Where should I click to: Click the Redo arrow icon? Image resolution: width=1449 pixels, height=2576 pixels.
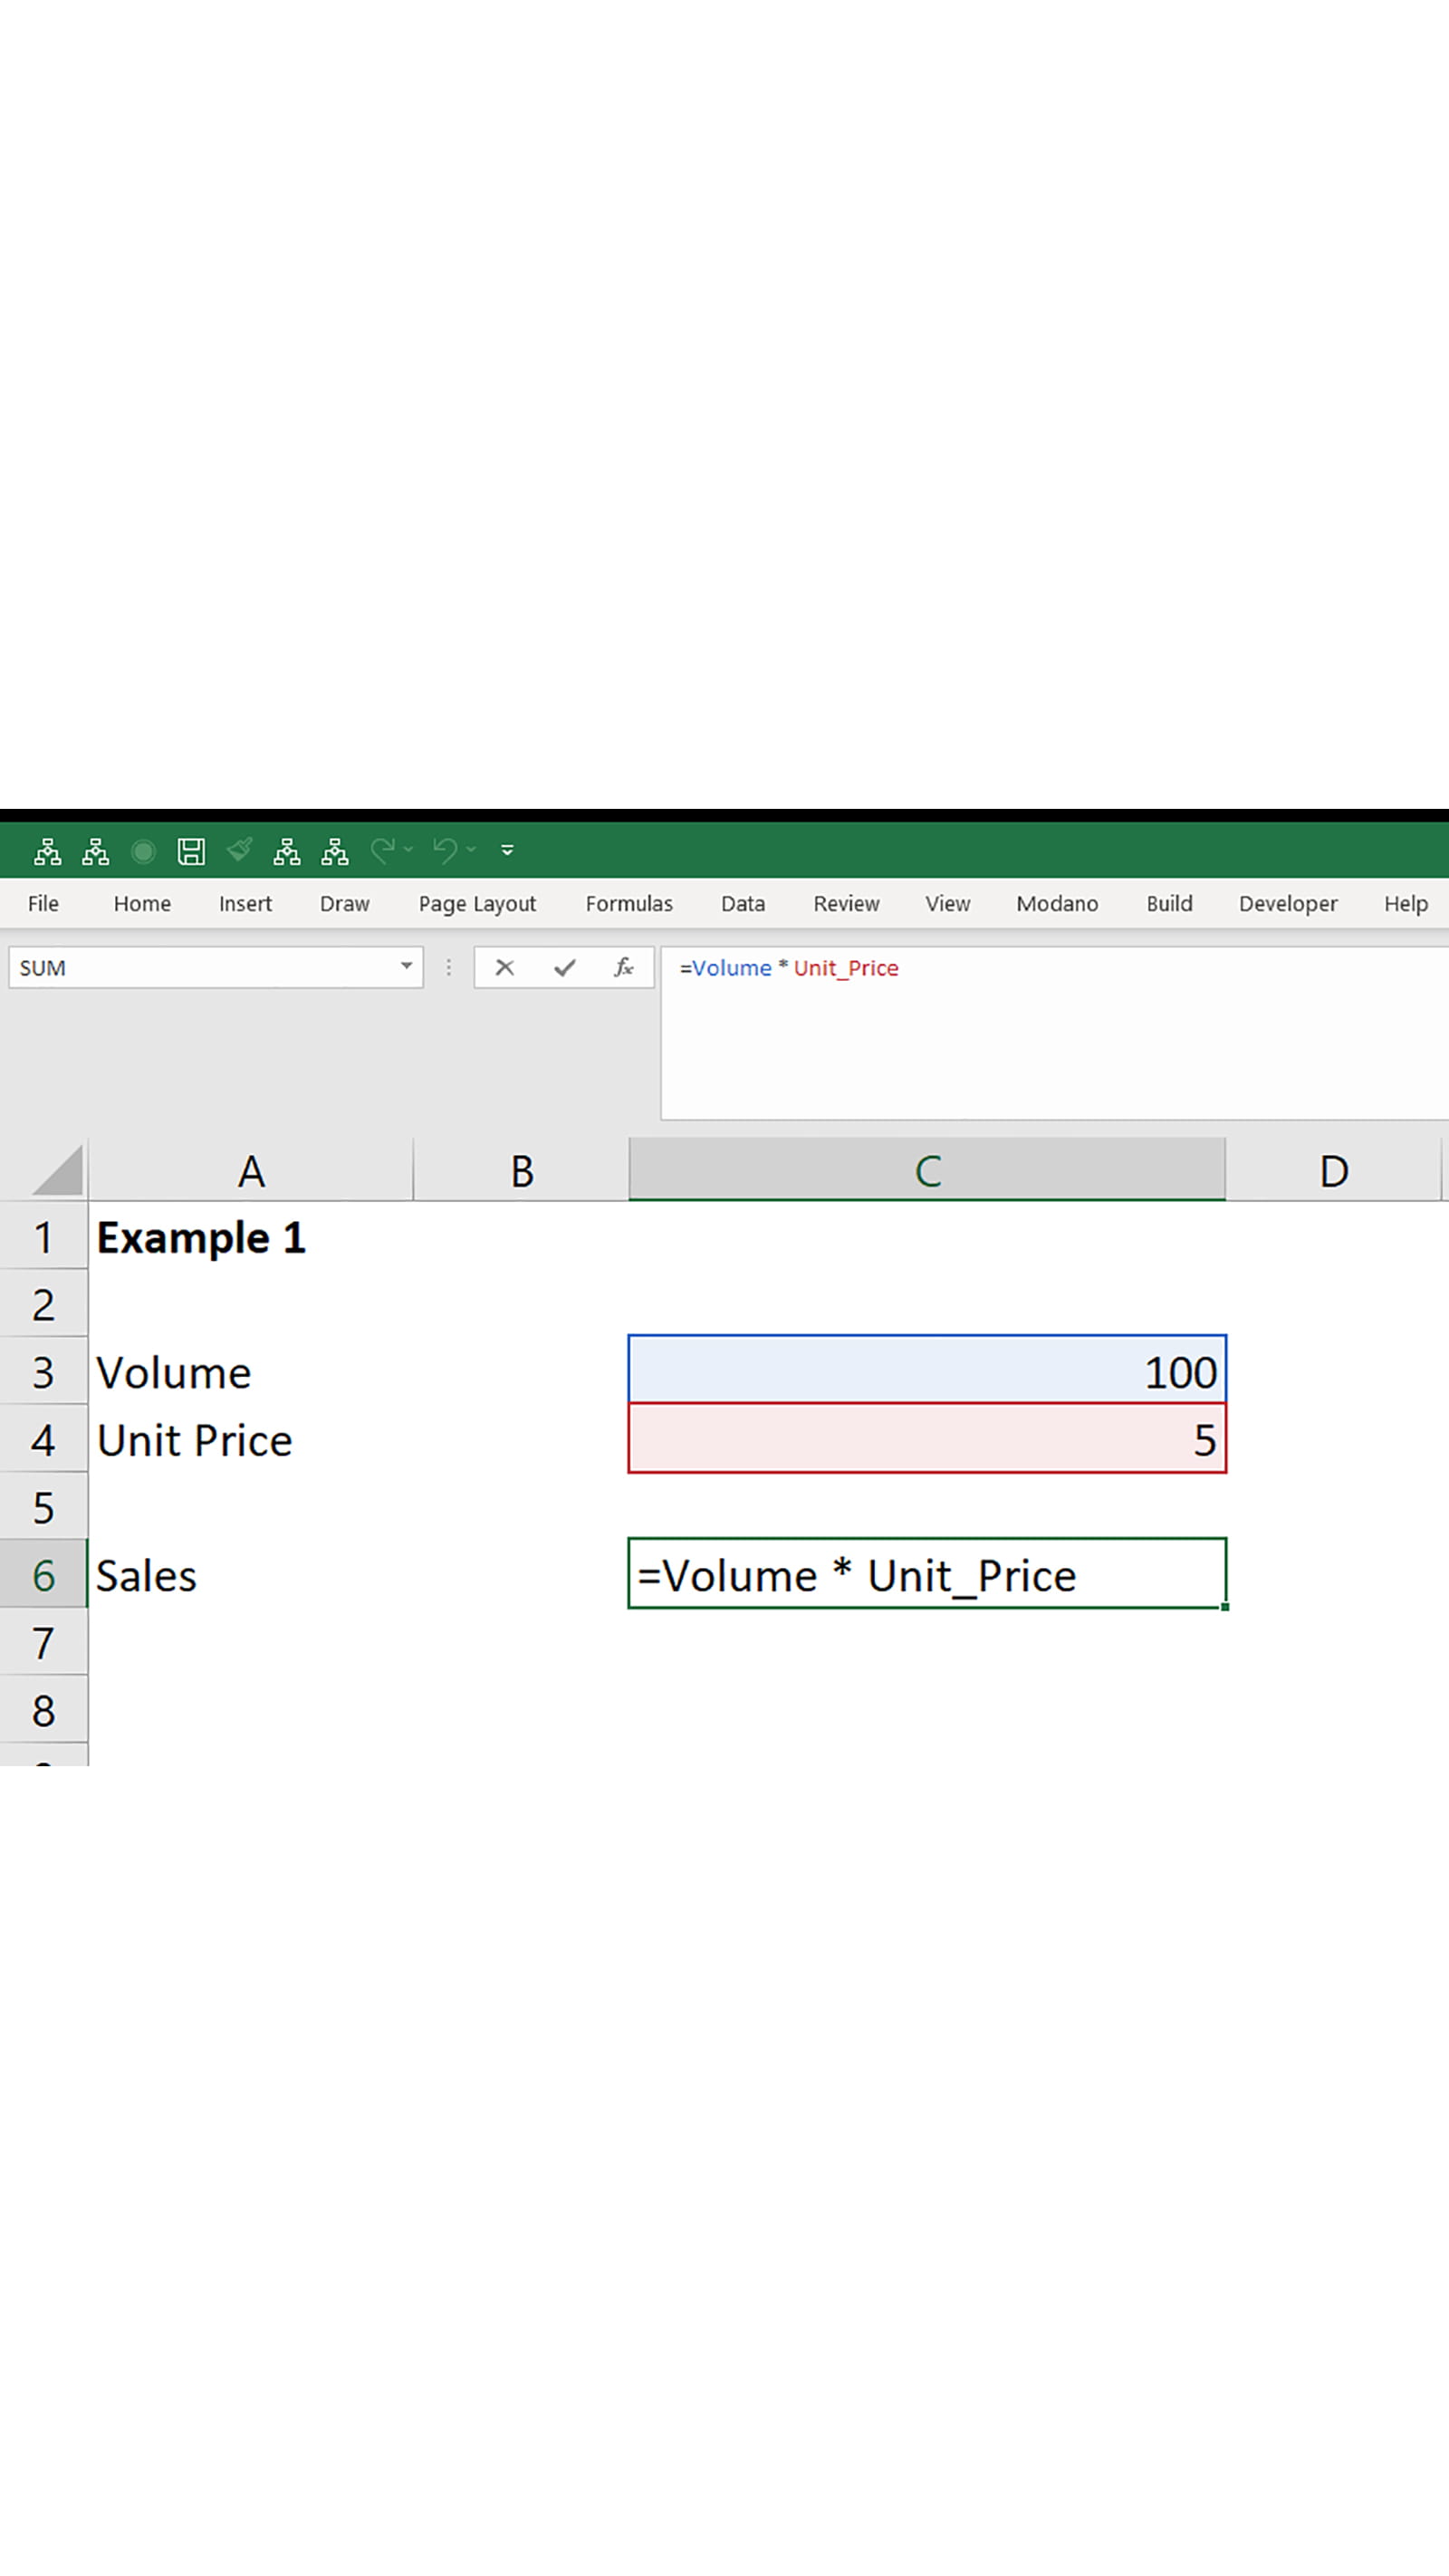382,851
